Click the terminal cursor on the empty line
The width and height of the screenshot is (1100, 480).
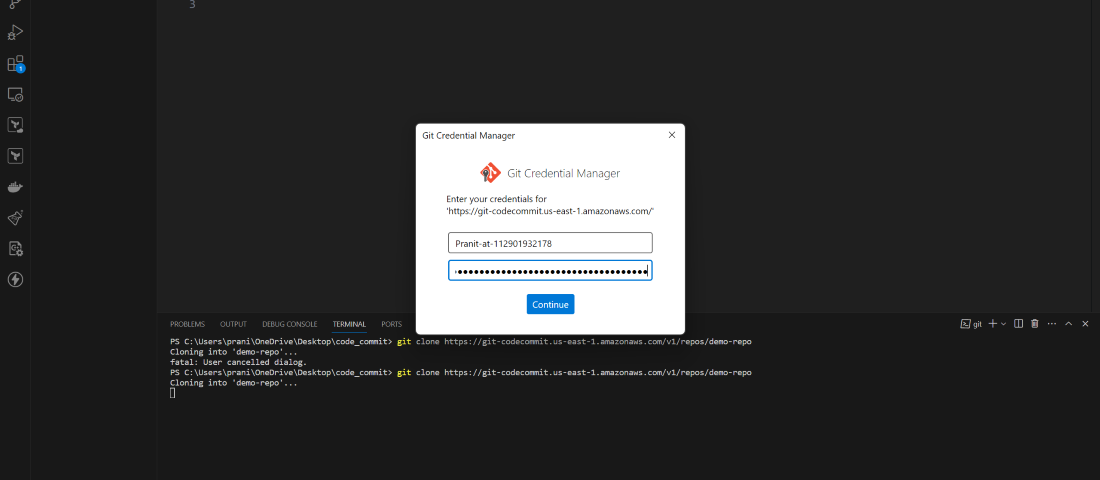pyautogui.click(x=173, y=393)
